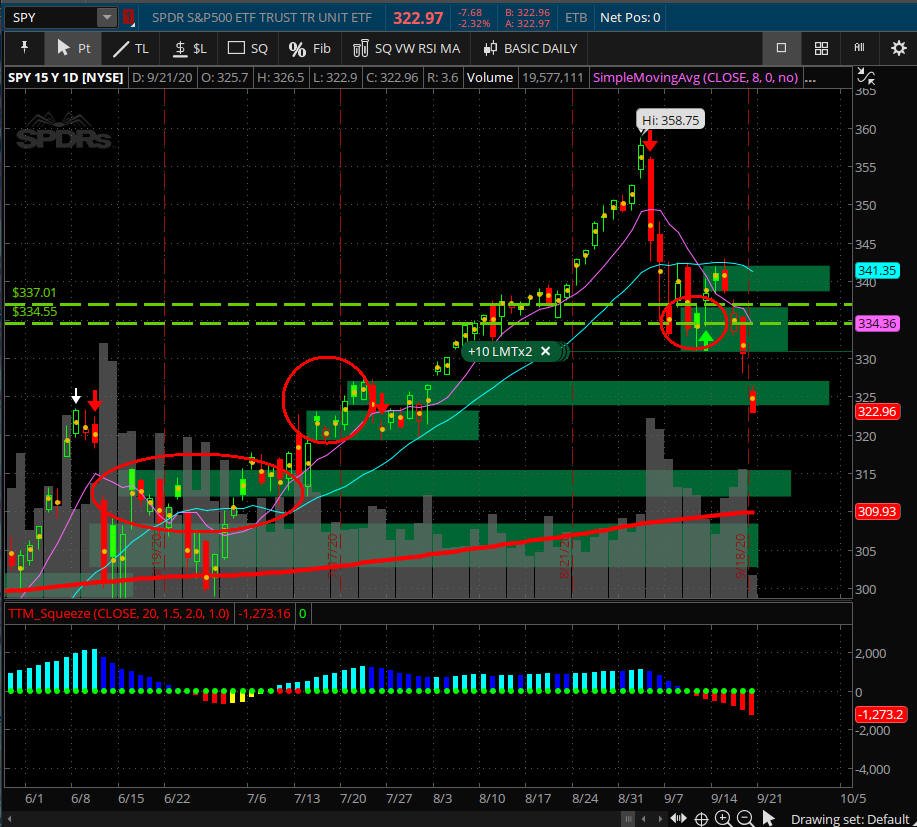Viewport: 917px width, 827px height.
Task: Choose the Trendline (TL) tool
Action: coord(130,48)
